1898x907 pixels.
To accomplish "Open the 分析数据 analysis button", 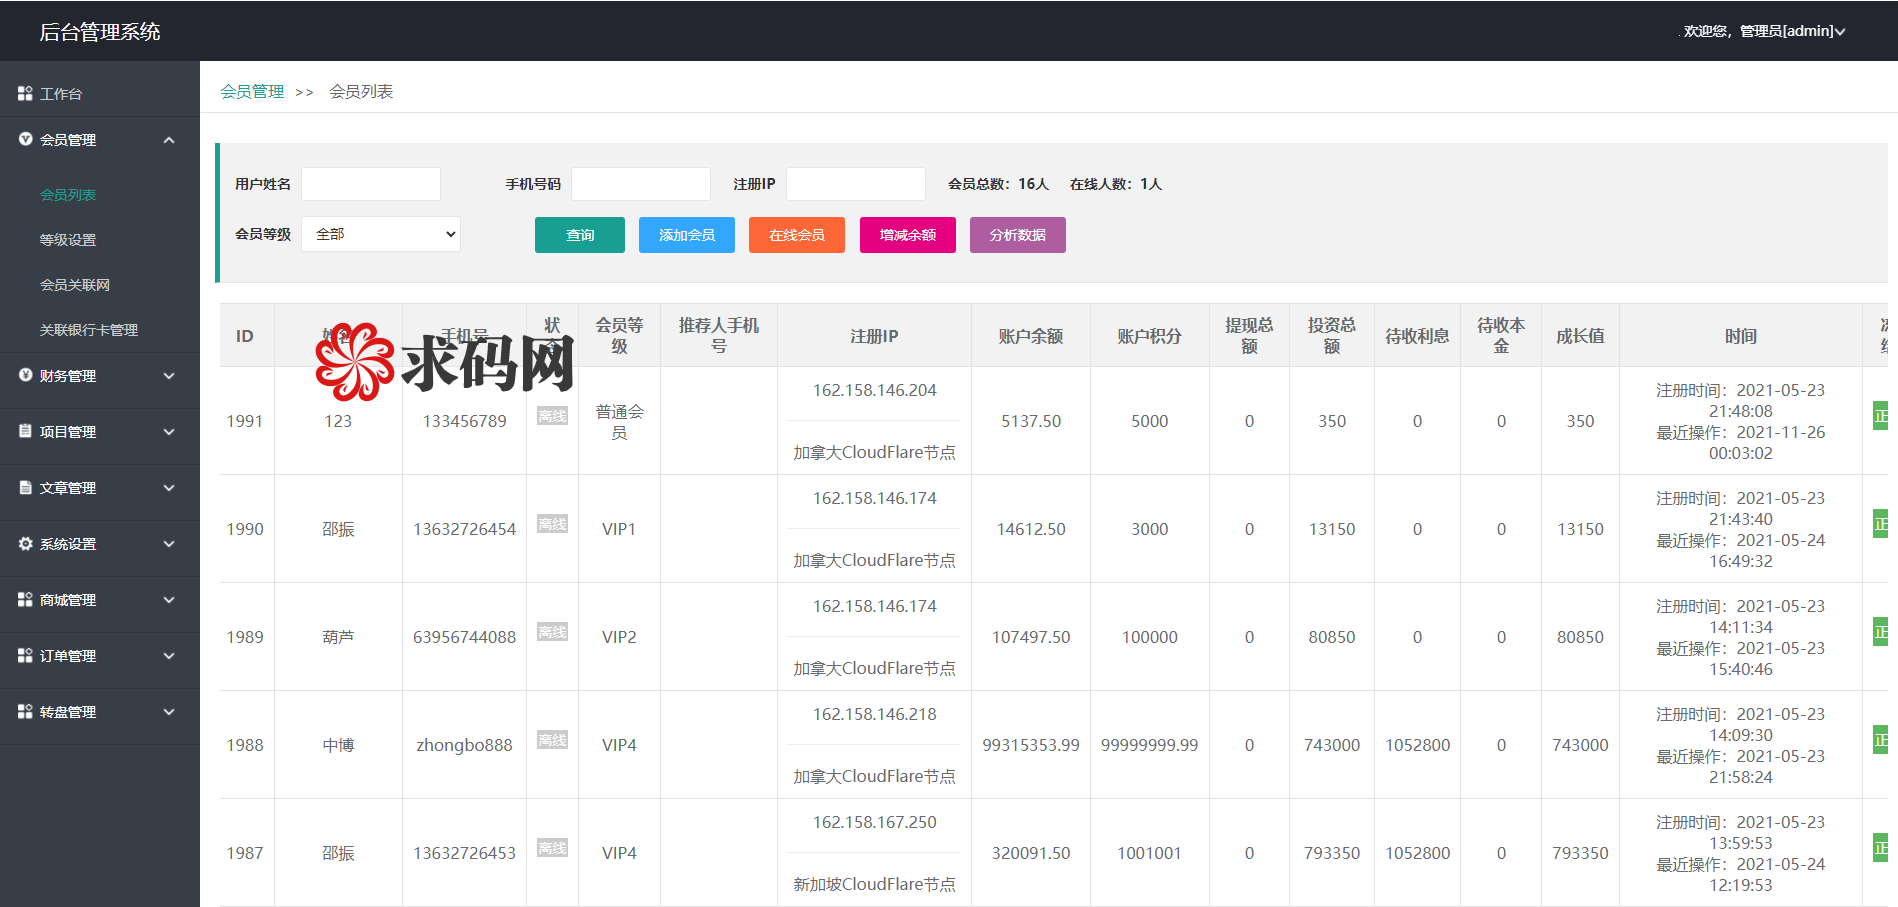I will pos(1017,235).
